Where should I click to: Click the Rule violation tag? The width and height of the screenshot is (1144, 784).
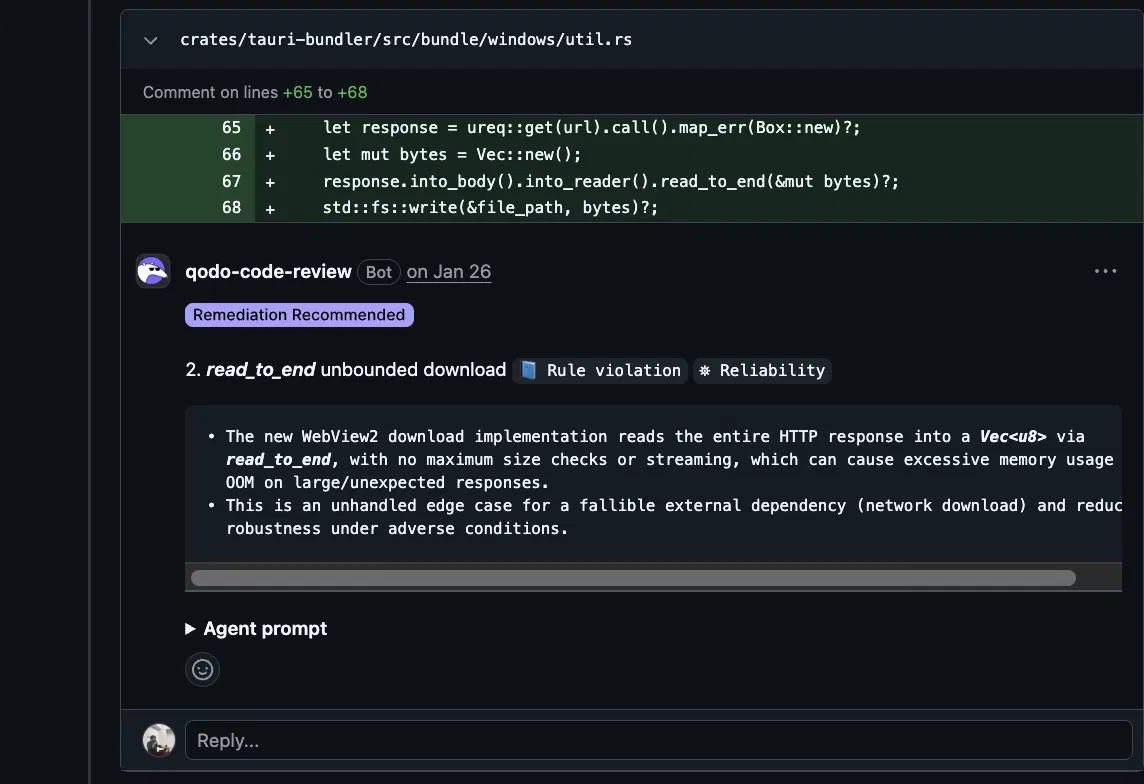600,370
